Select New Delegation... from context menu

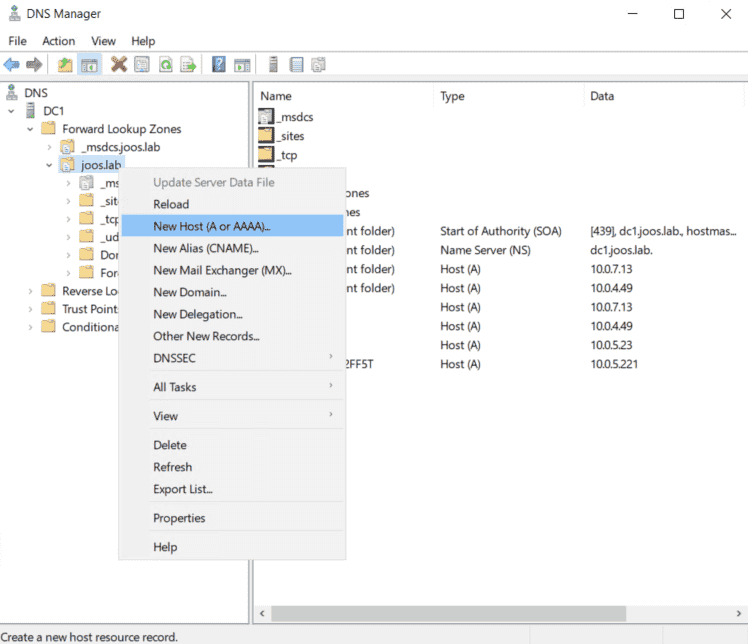click(x=232, y=314)
